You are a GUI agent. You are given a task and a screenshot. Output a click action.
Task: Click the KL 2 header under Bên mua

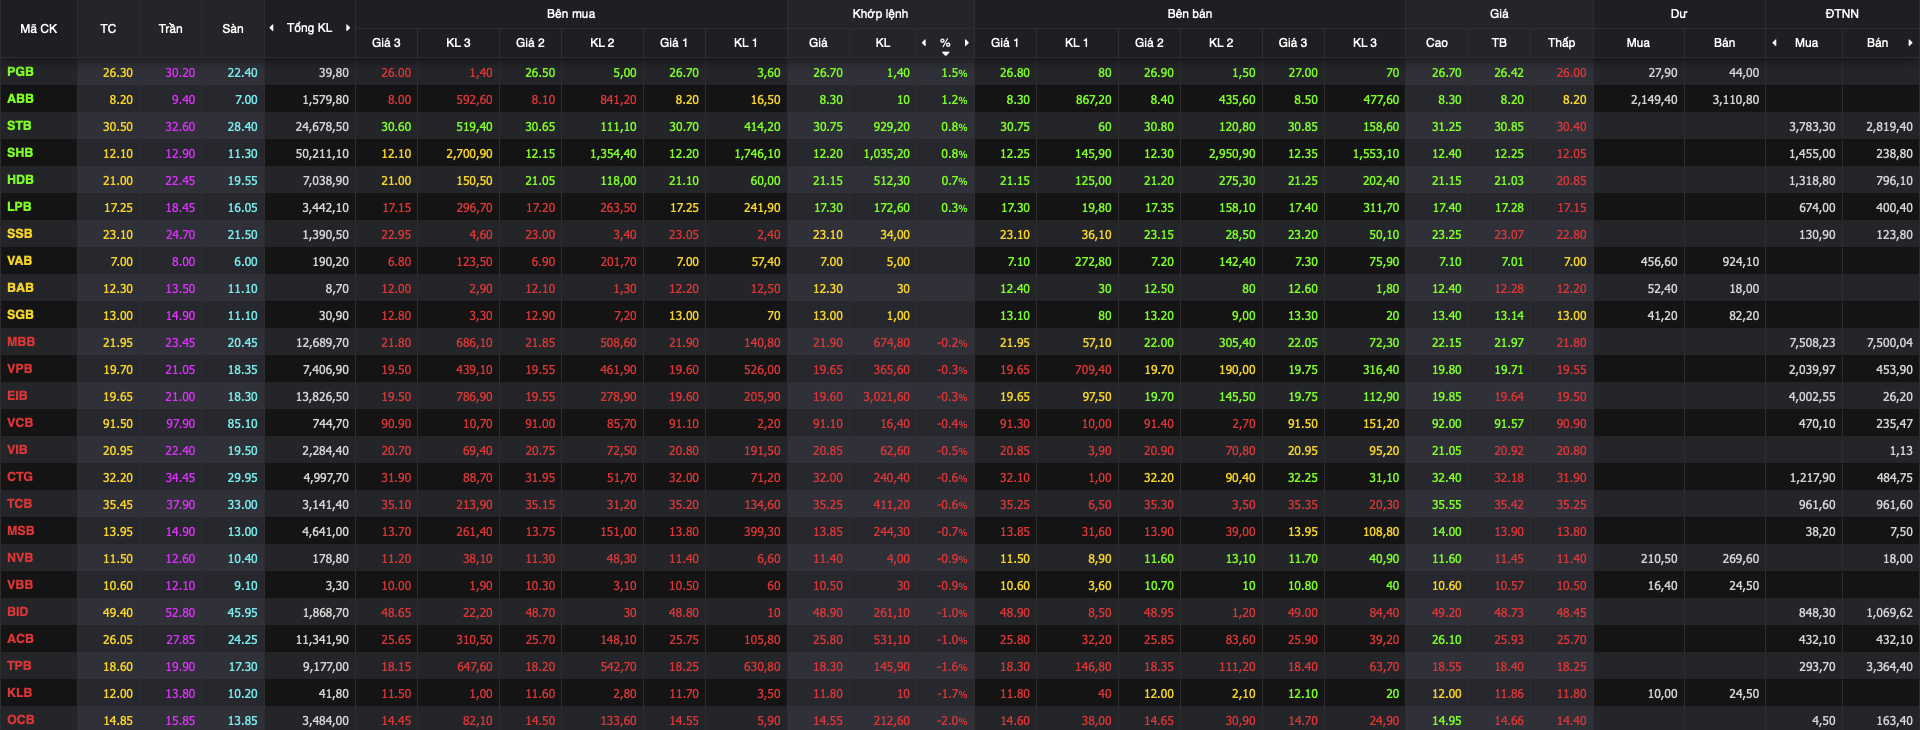602,43
